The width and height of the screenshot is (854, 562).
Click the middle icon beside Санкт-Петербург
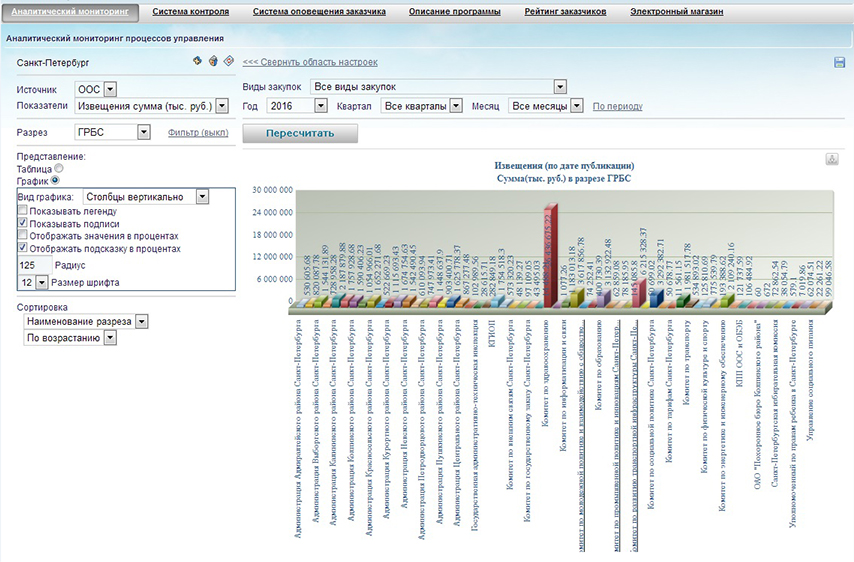[213, 61]
